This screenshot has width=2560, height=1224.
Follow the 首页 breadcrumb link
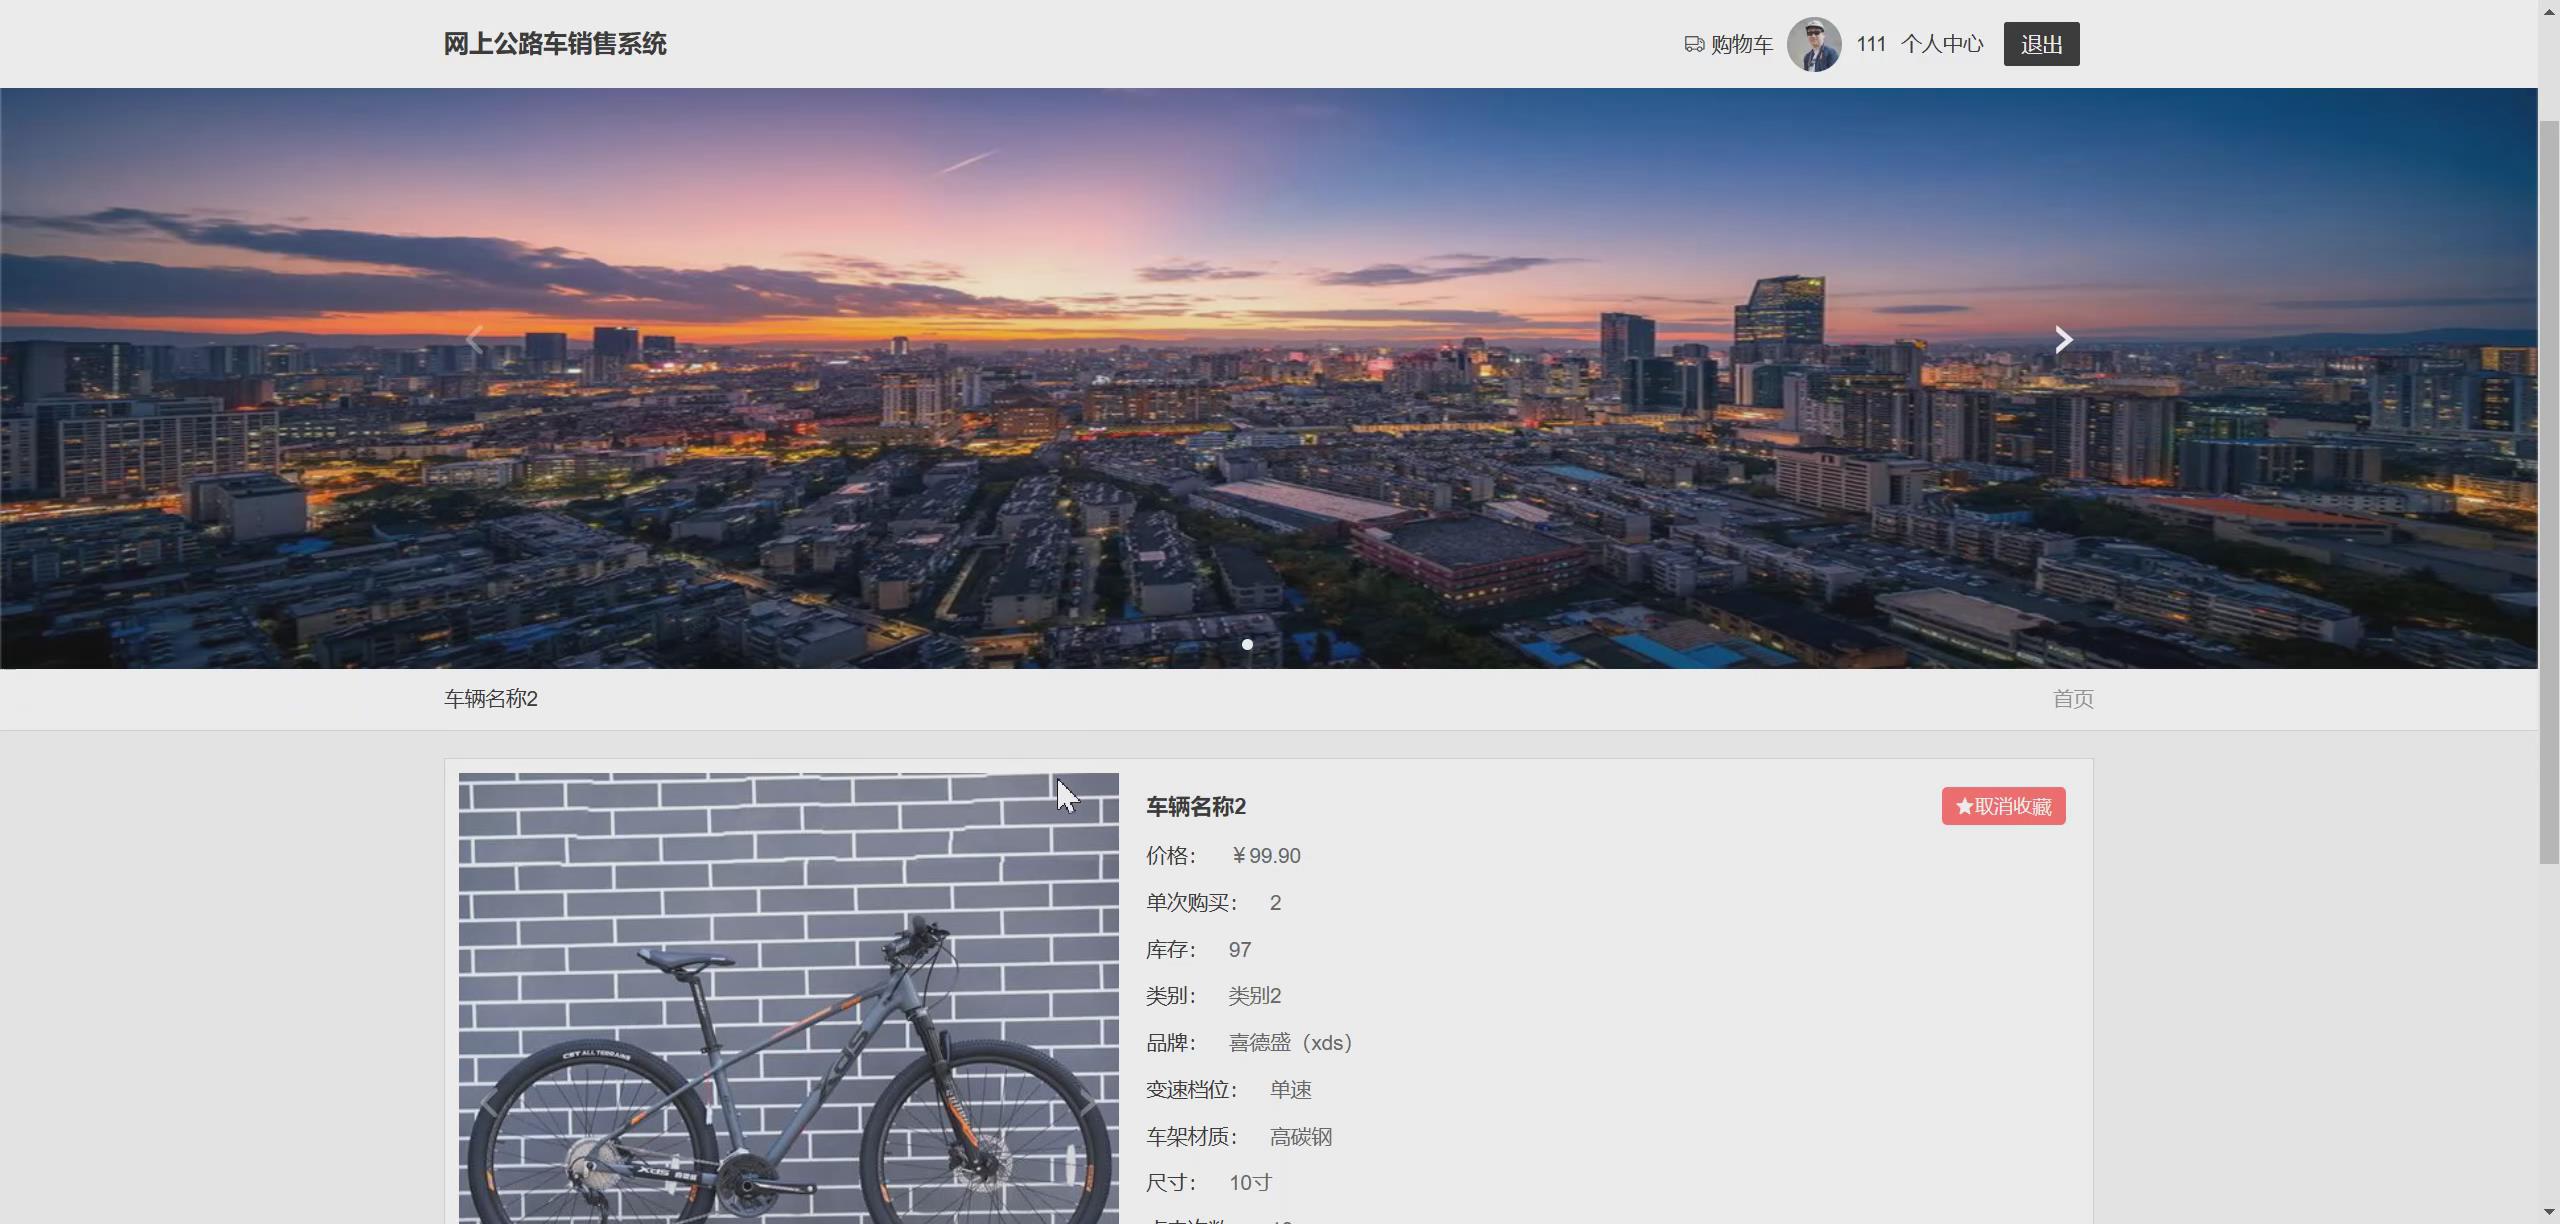(2072, 699)
